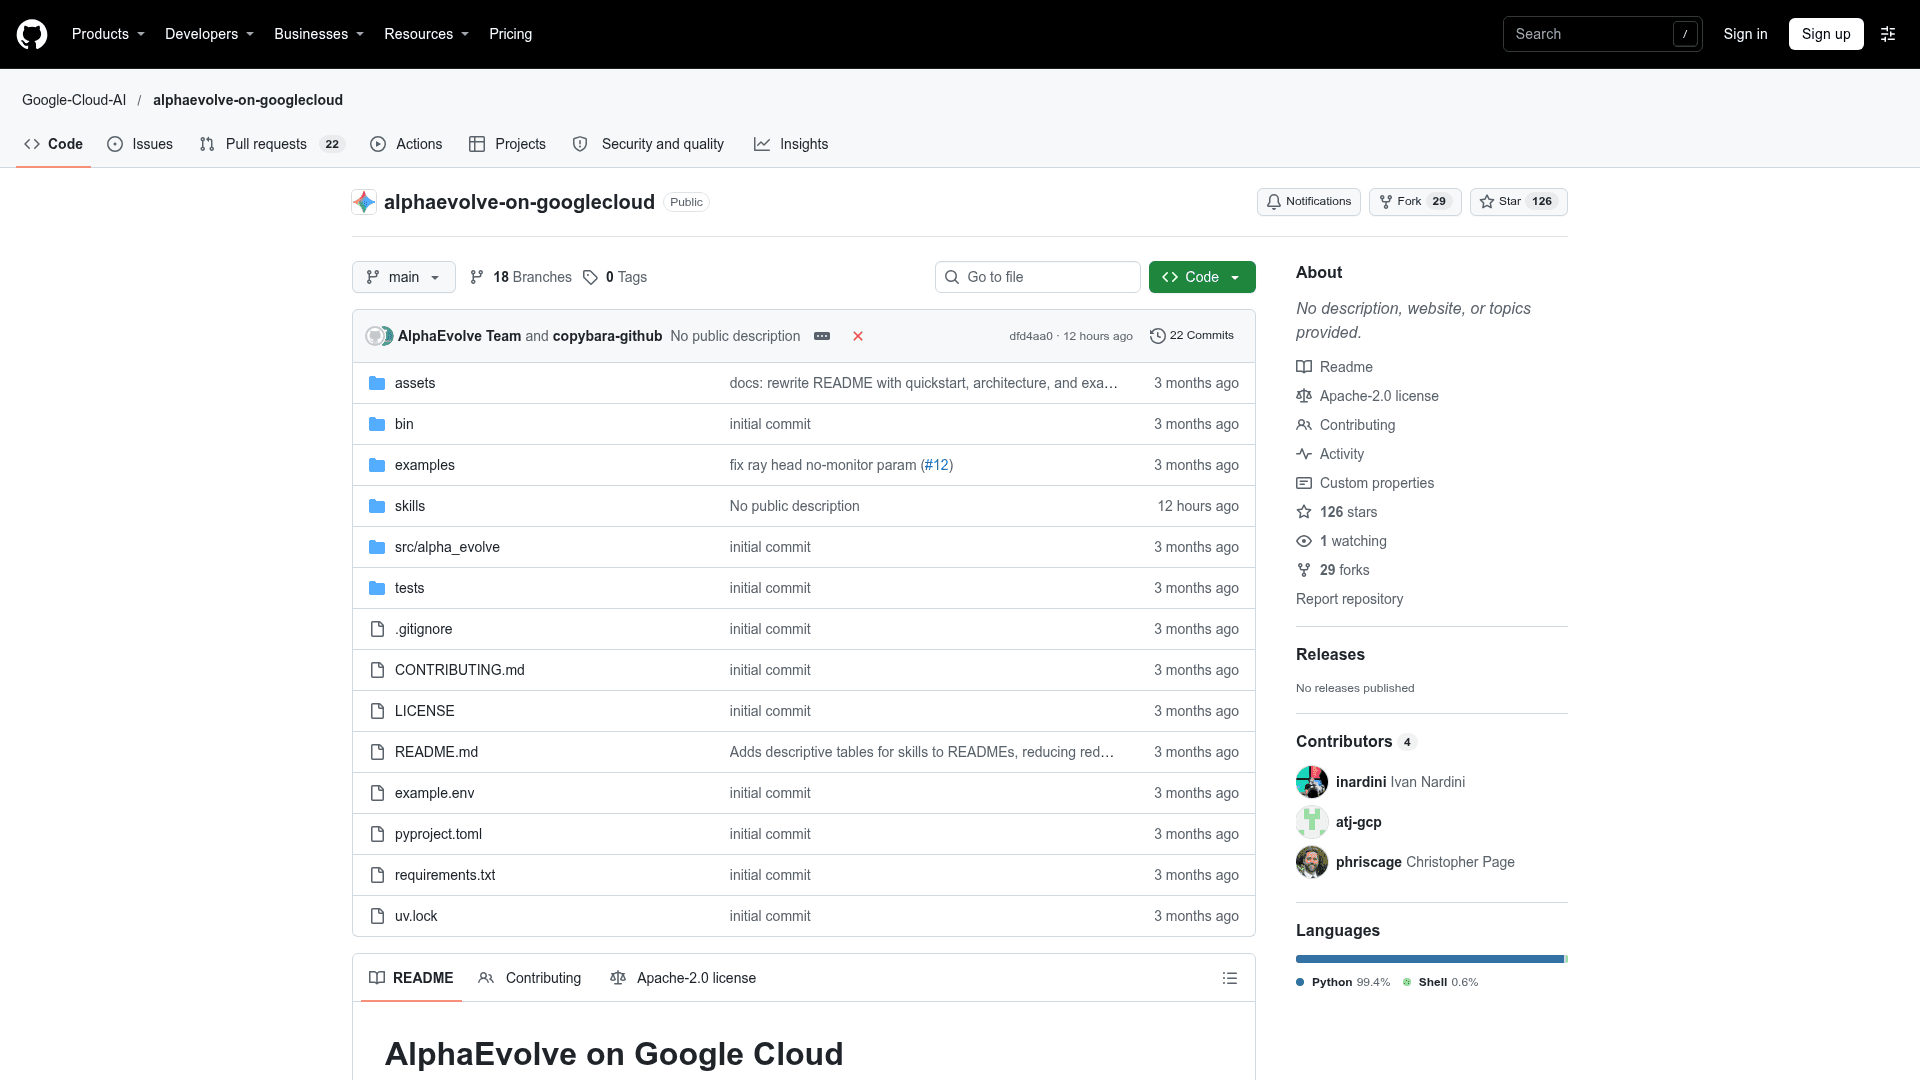The height and width of the screenshot is (1080, 1920).
Task: Open the appearance settings sliders icon
Action: point(1888,34)
